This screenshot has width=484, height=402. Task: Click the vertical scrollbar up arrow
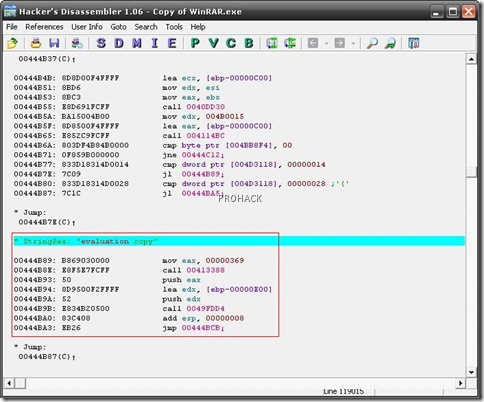click(471, 59)
